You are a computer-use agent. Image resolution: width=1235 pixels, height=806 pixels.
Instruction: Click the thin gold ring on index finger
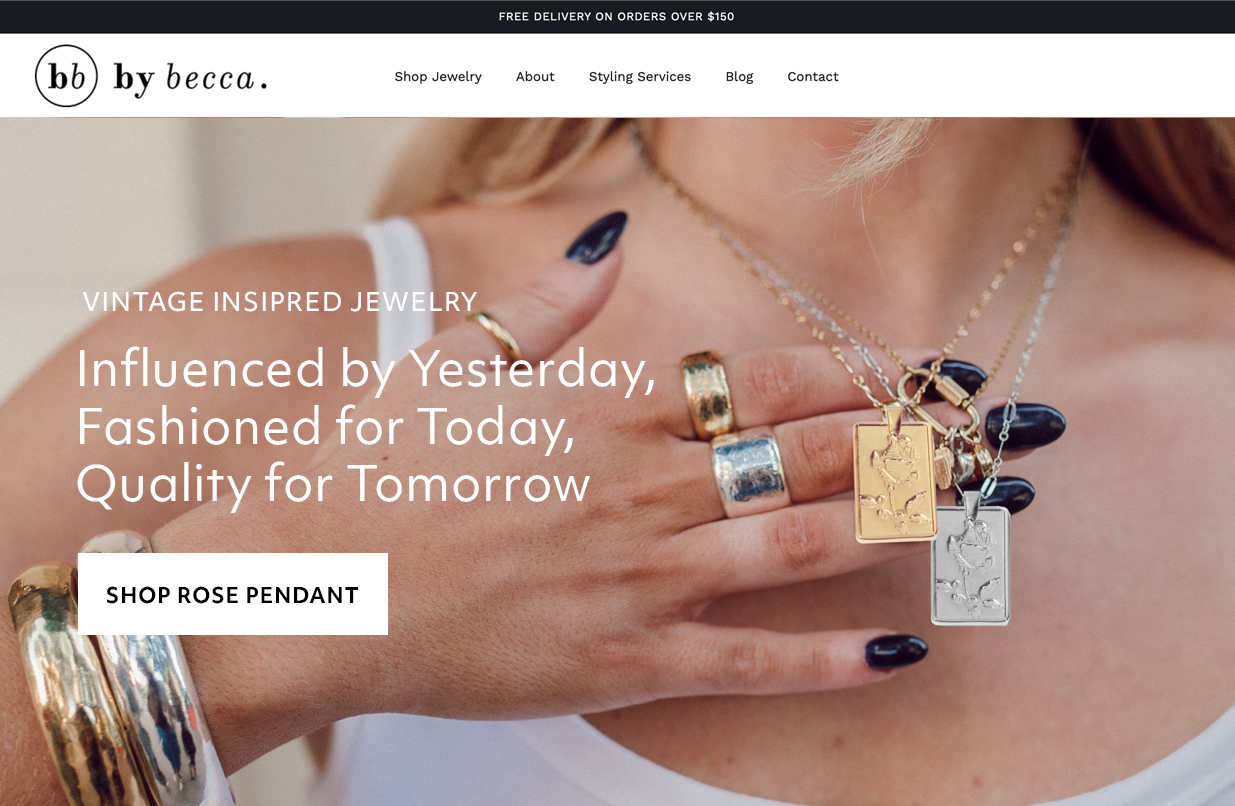pos(495,331)
